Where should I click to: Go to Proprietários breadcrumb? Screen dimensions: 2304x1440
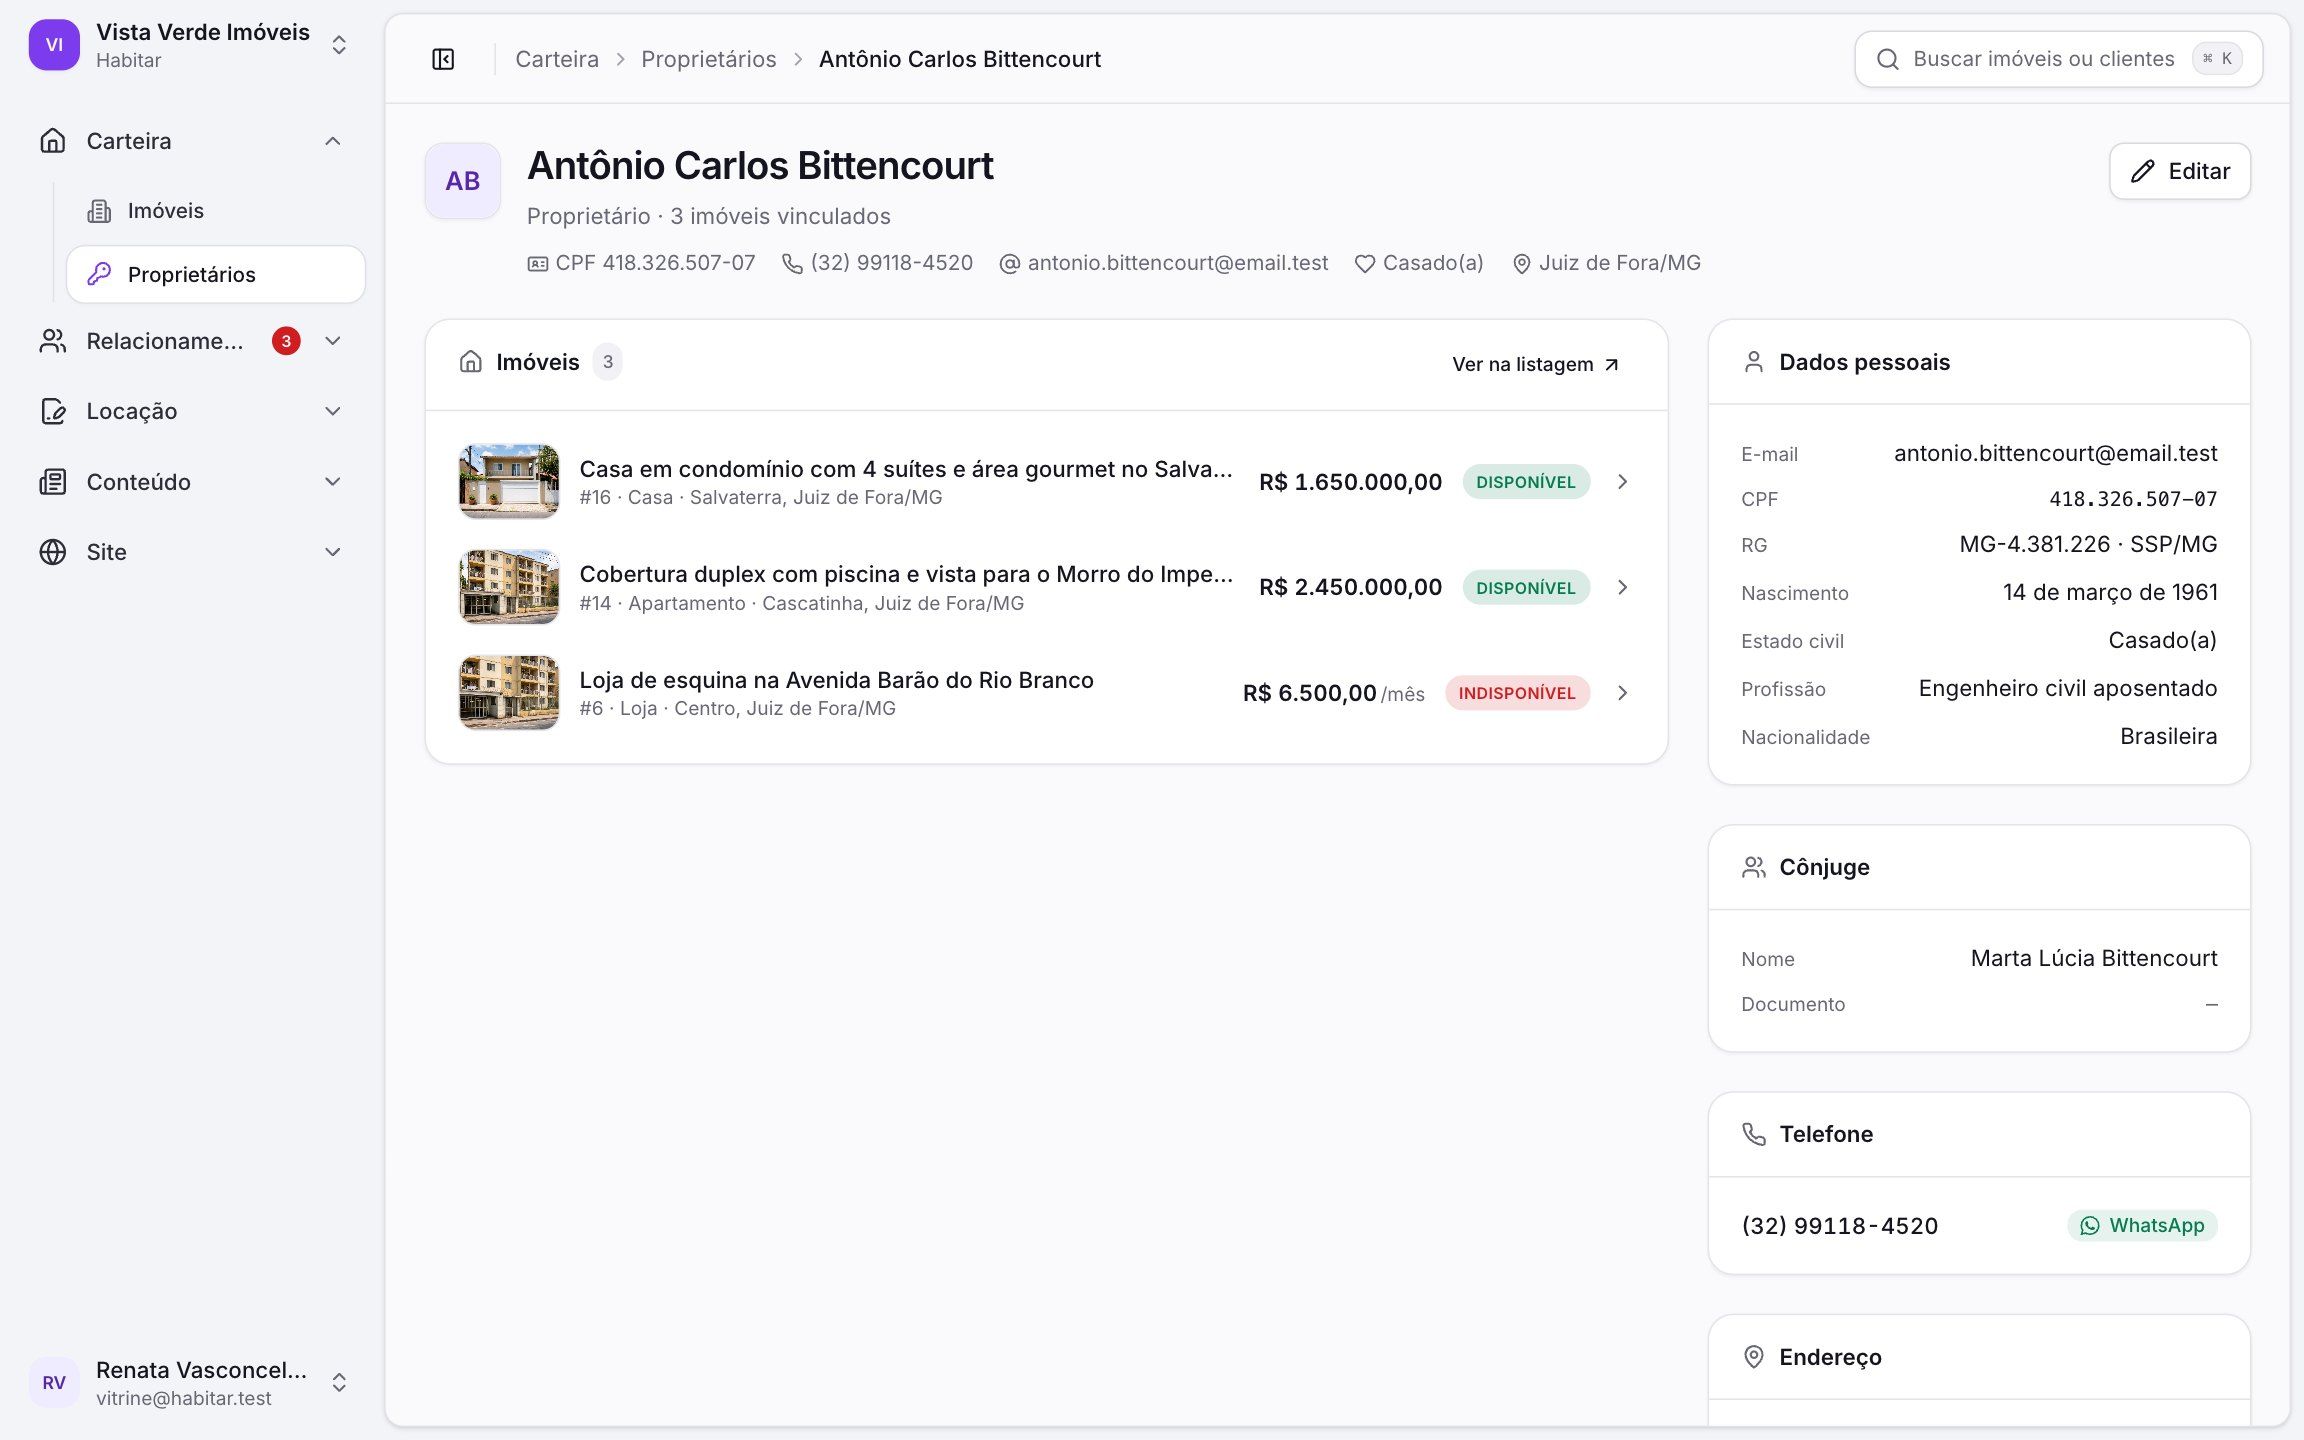coord(708,59)
